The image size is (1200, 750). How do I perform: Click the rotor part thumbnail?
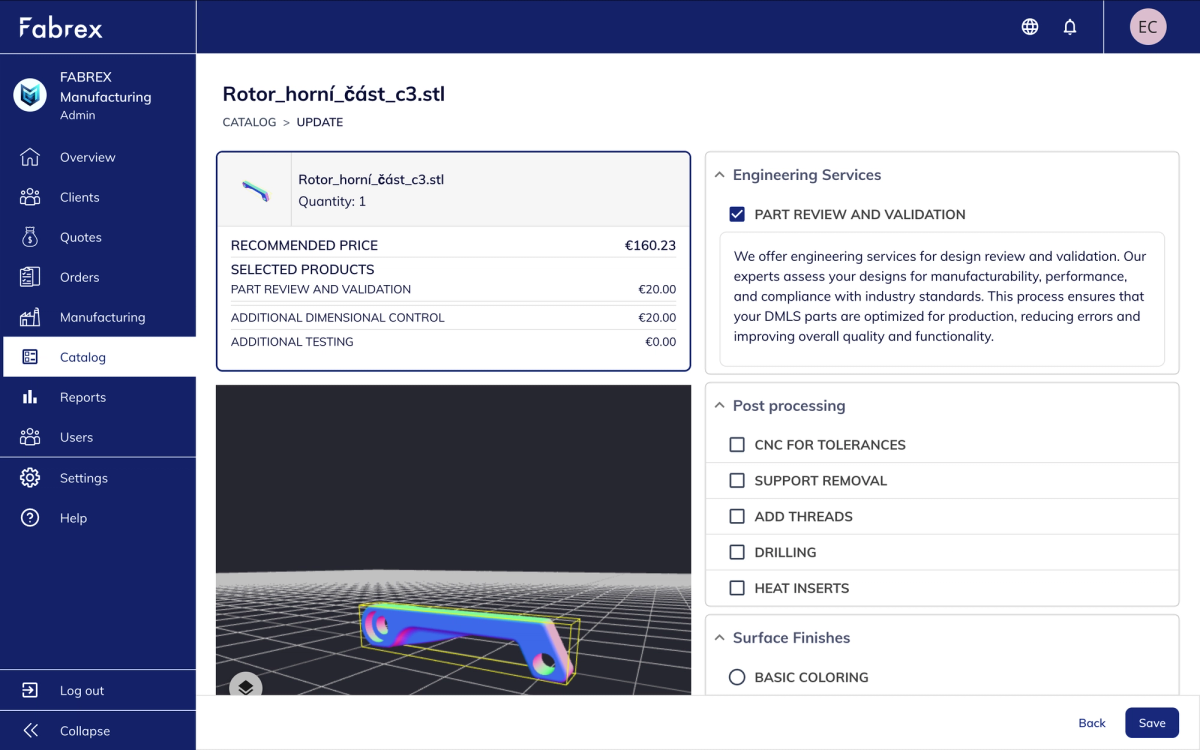[x=255, y=190]
